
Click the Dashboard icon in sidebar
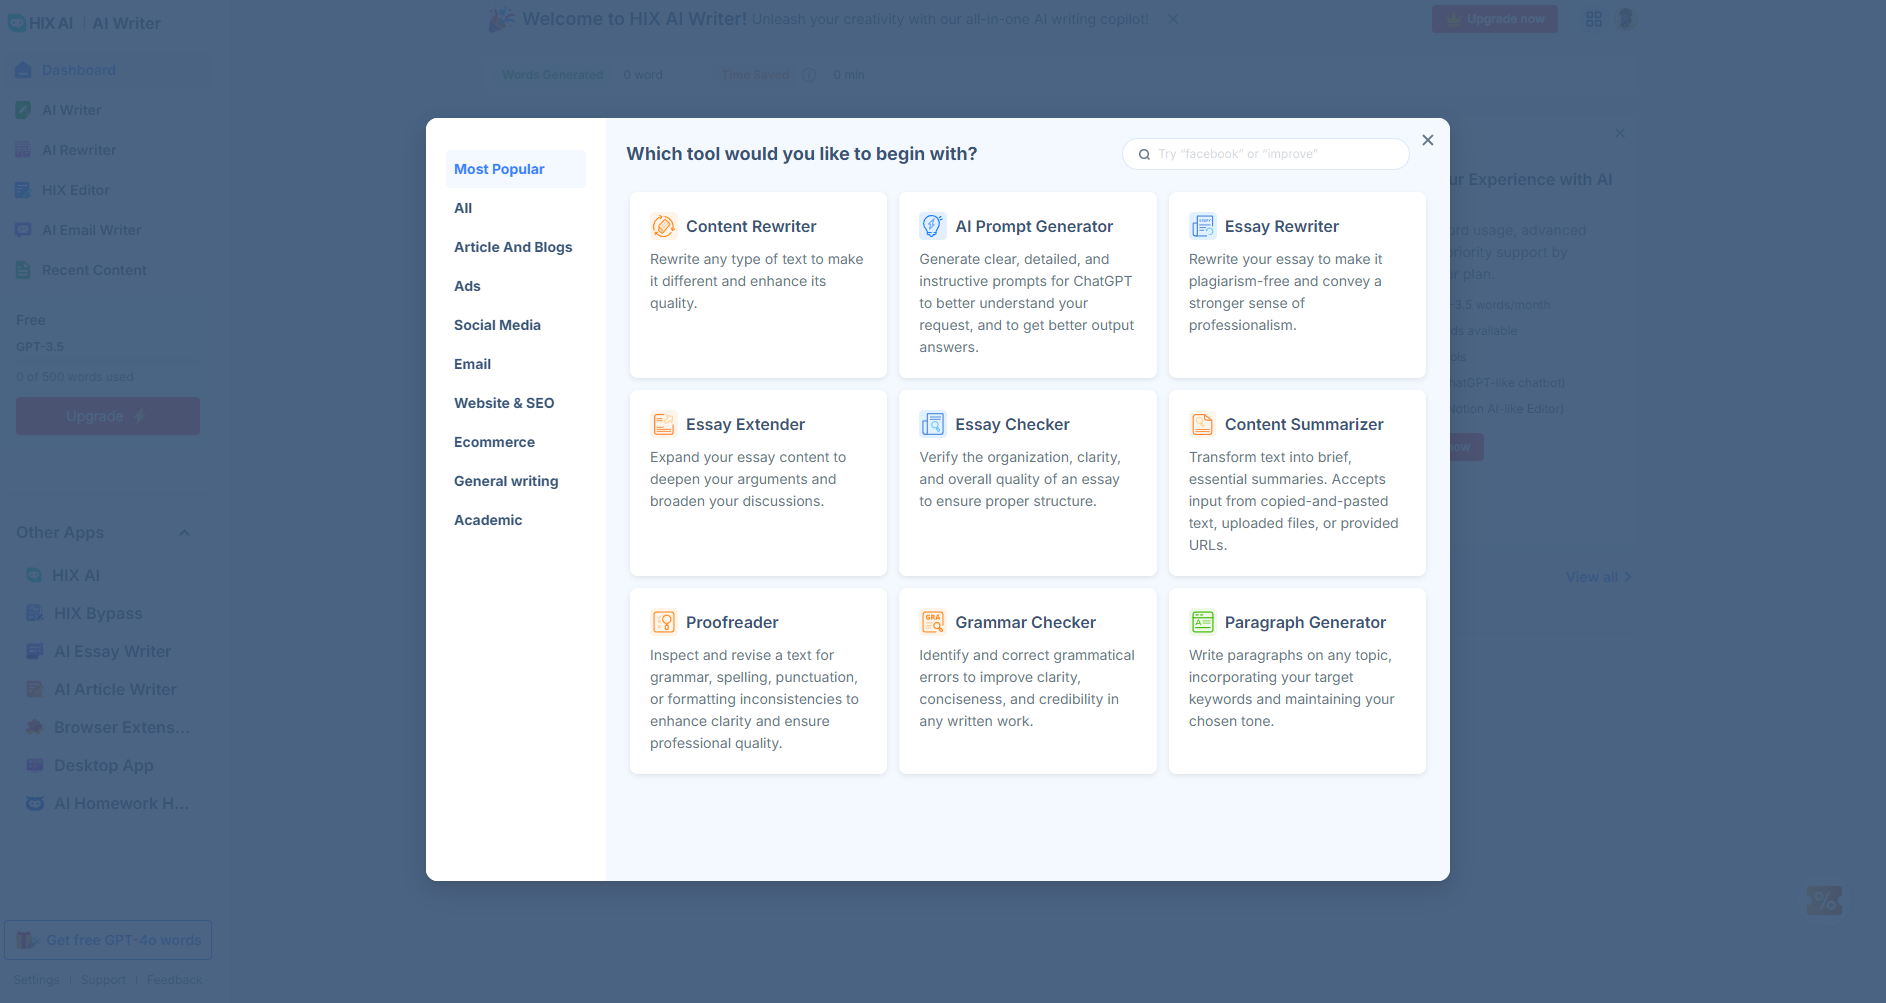[23, 70]
